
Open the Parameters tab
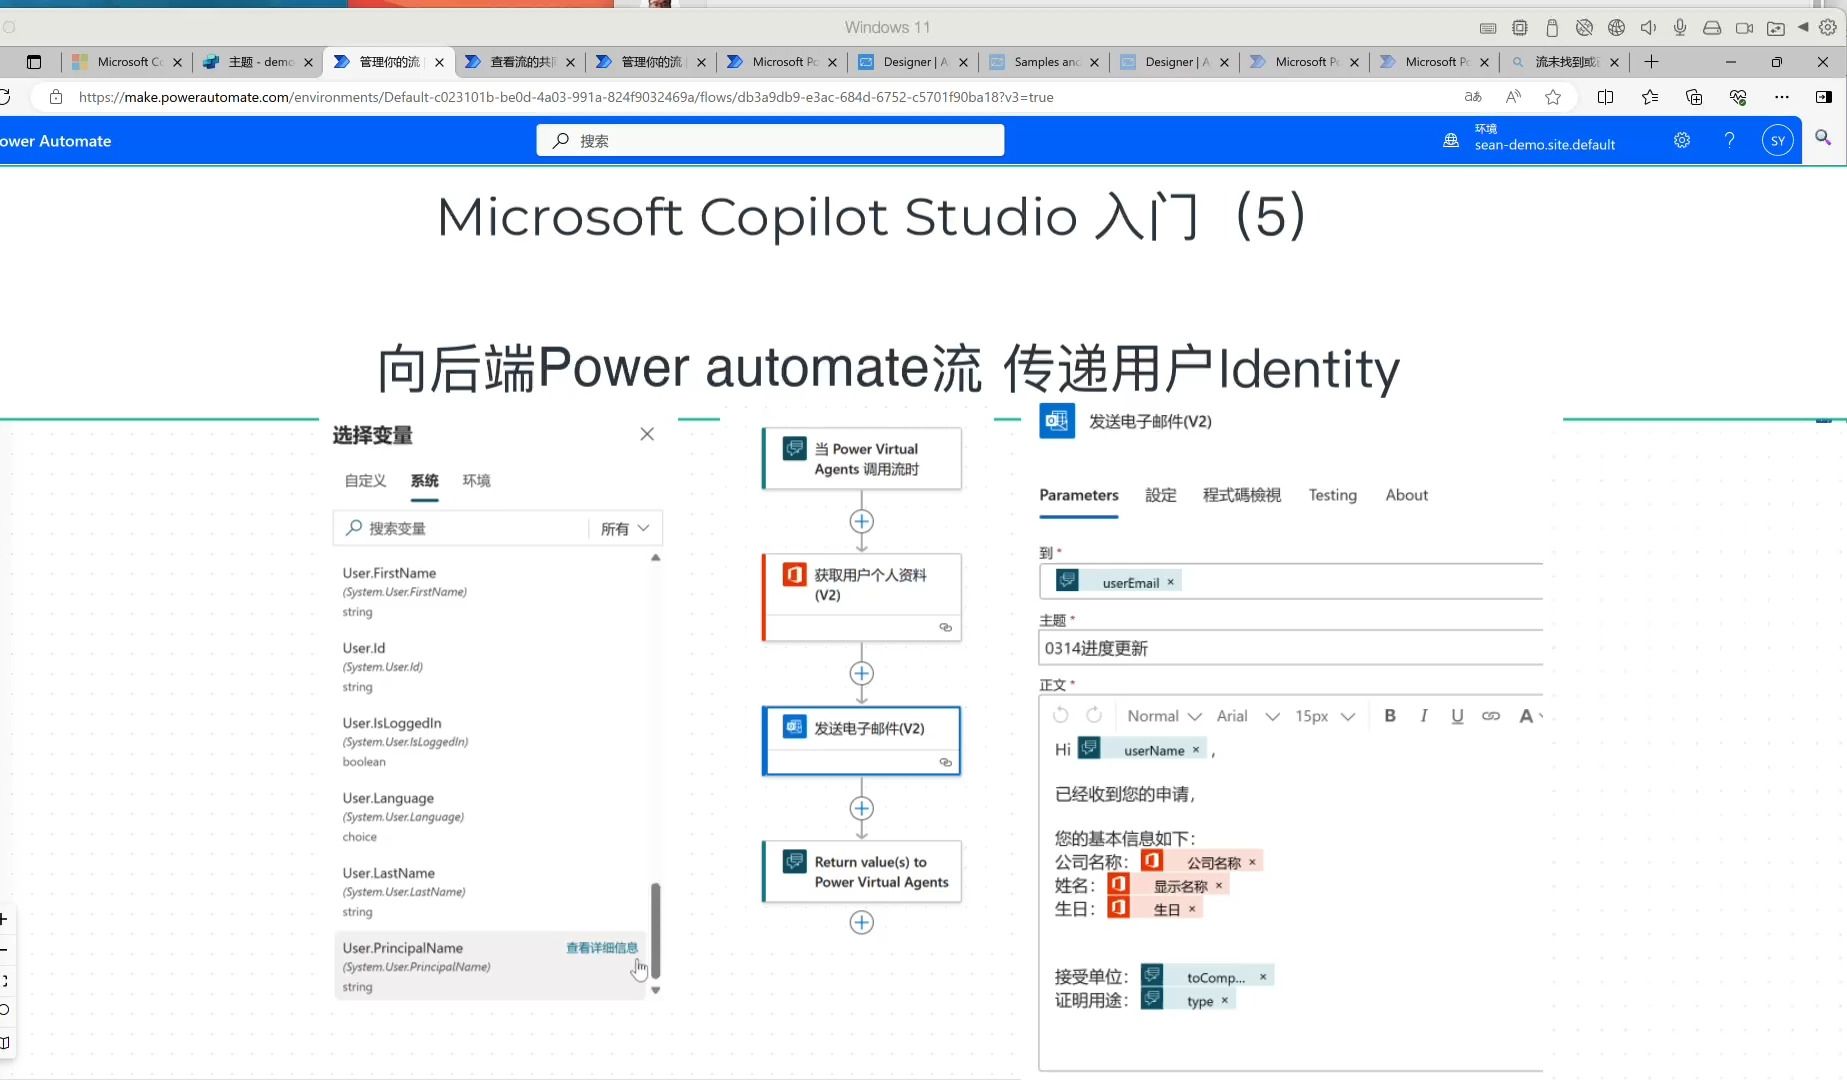[1079, 495]
